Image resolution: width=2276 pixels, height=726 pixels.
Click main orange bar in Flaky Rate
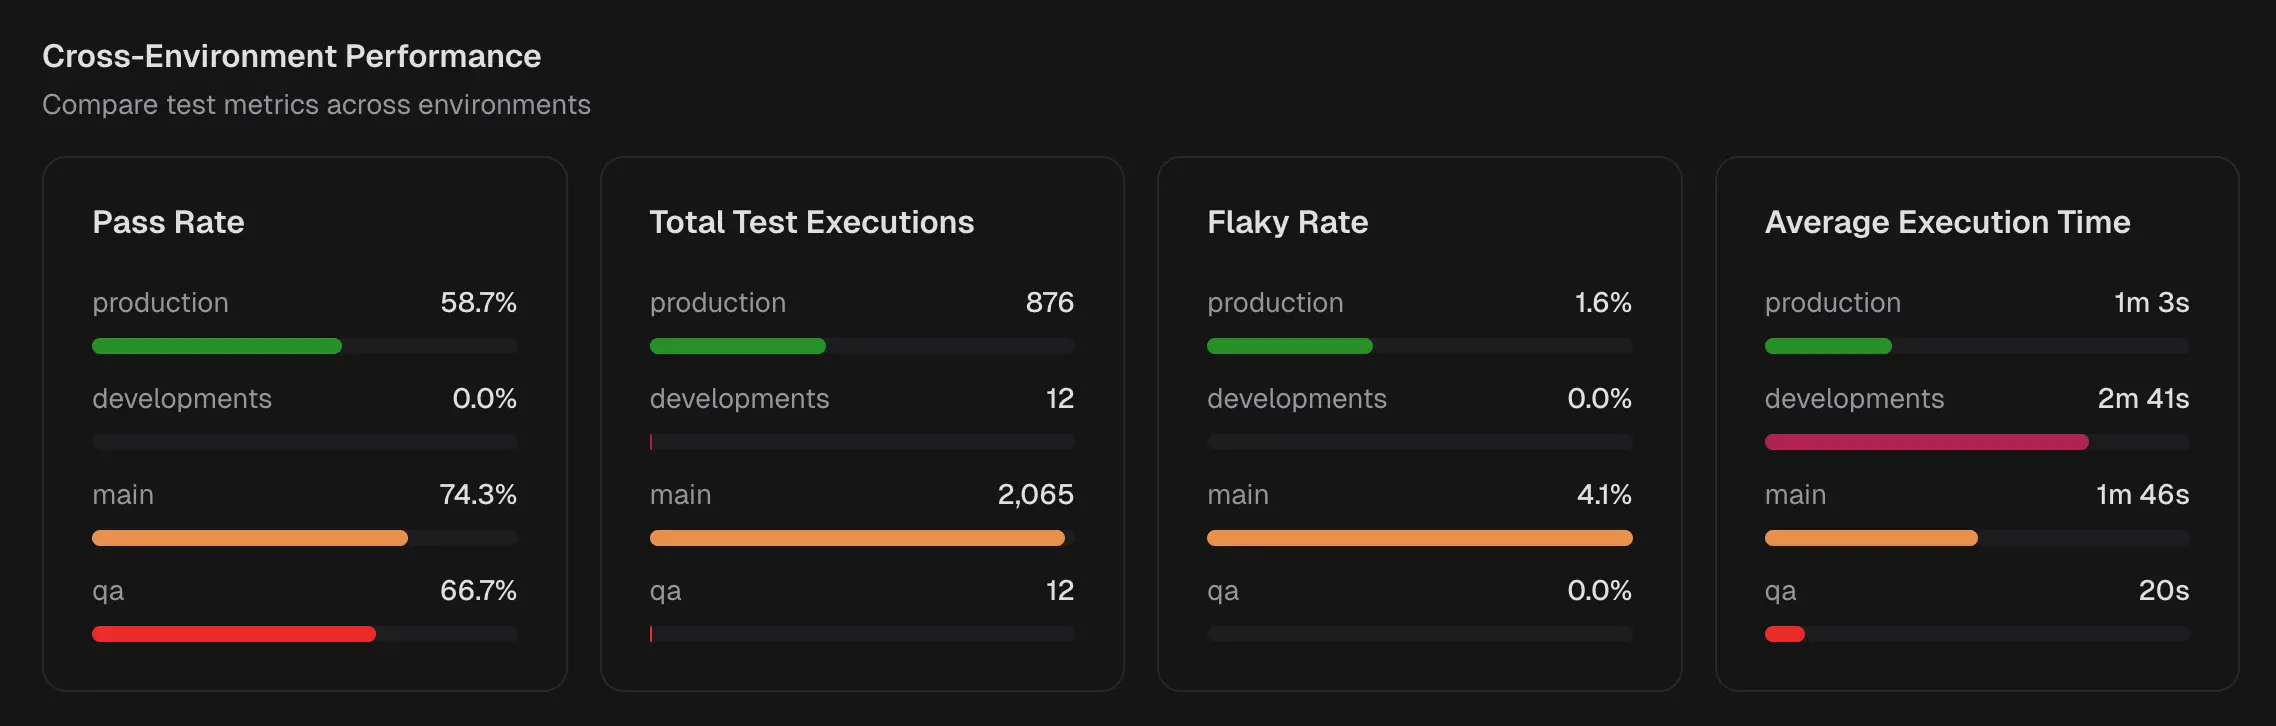click(x=1419, y=538)
